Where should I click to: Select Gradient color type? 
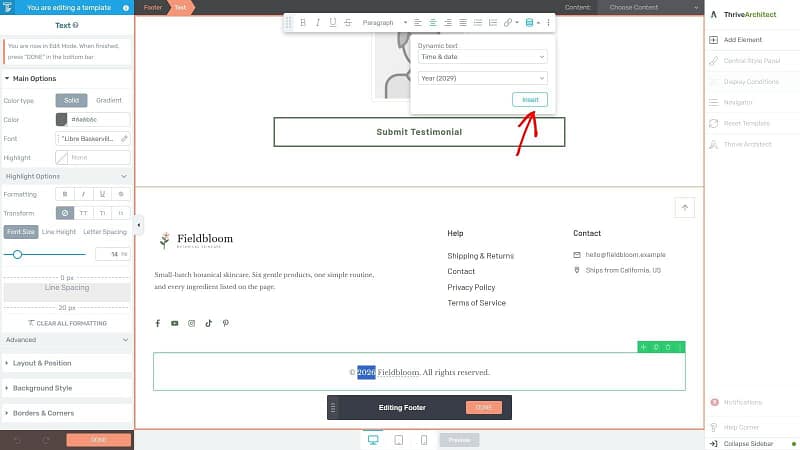point(109,101)
